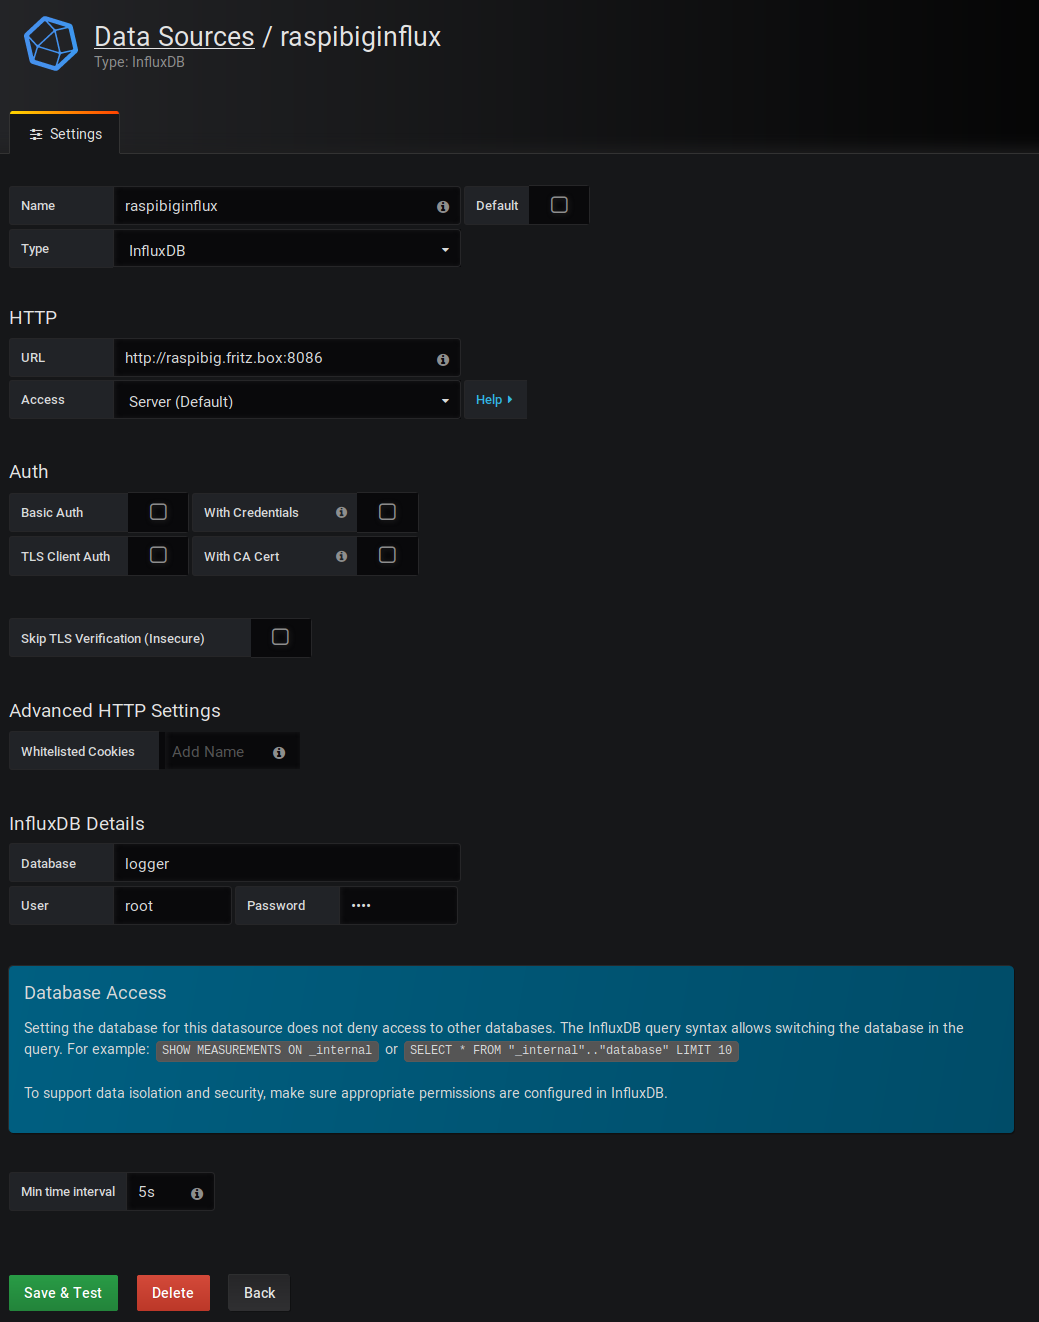1039x1322 pixels.
Task: Open the Type dropdown showing InfluxDB
Action: point(287,249)
